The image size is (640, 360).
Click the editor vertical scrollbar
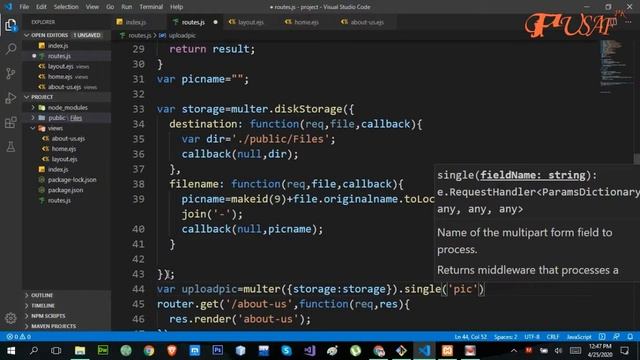pos(636,158)
